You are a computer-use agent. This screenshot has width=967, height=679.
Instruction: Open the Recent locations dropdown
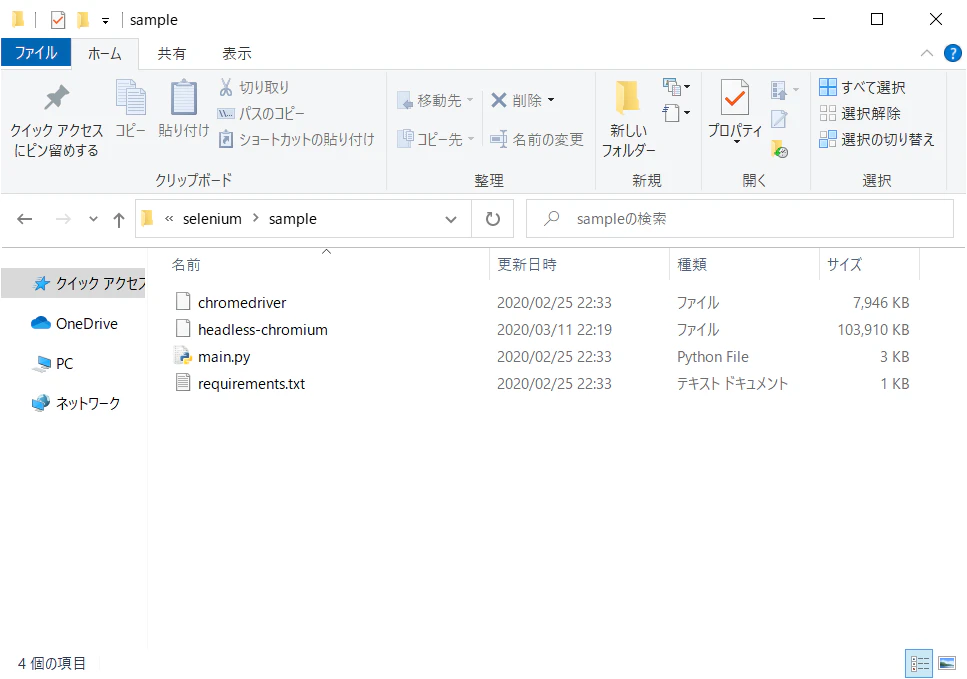point(93,219)
